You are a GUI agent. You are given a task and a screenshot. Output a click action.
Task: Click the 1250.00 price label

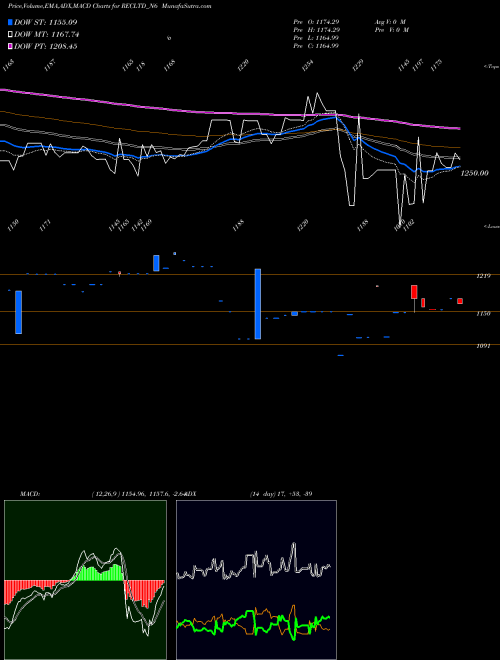pyautogui.click(x=474, y=173)
